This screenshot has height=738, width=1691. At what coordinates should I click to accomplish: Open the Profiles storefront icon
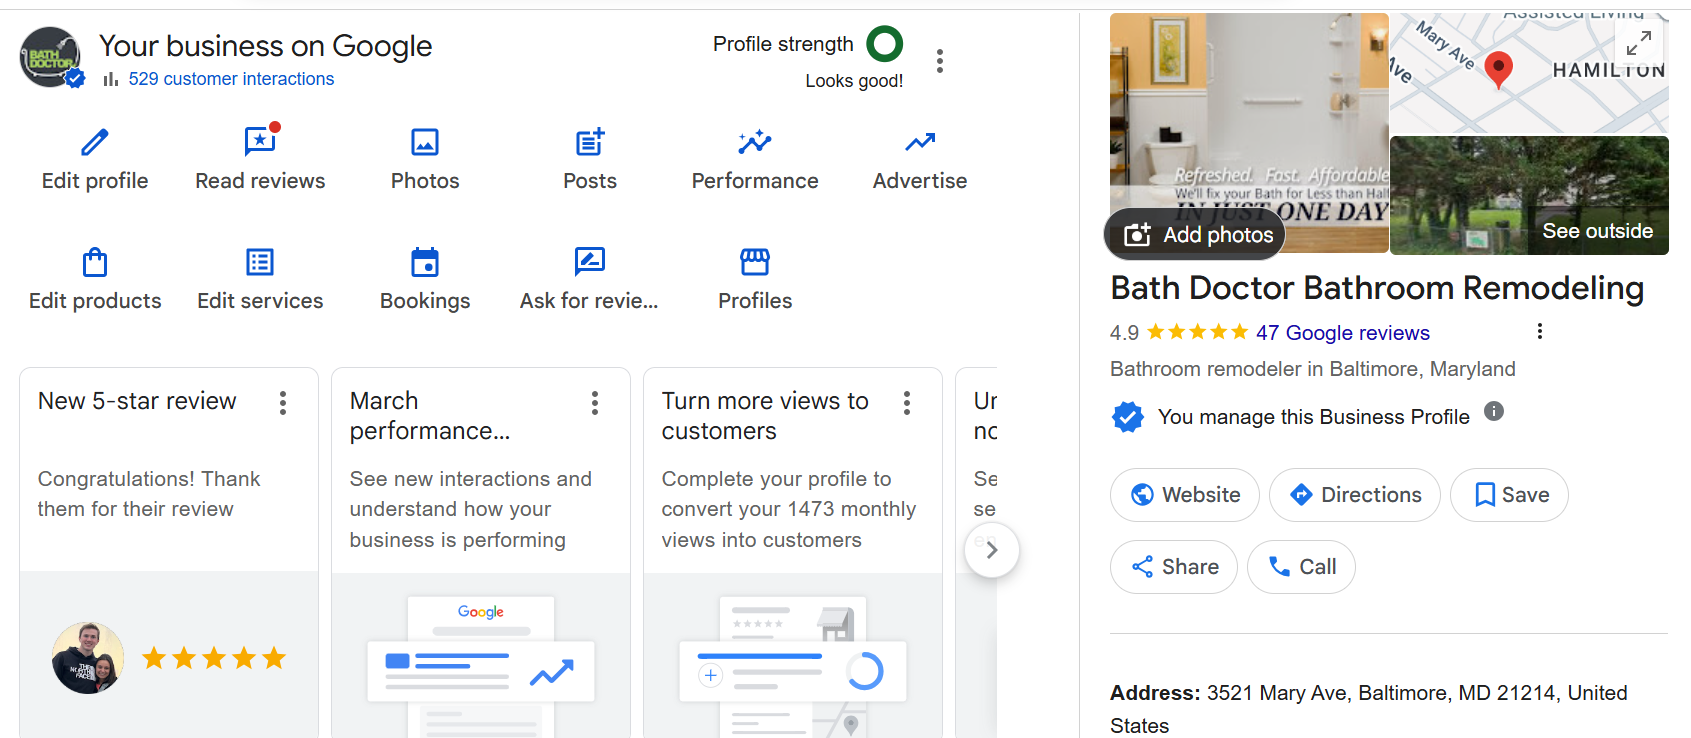pyautogui.click(x=755, y=262)
